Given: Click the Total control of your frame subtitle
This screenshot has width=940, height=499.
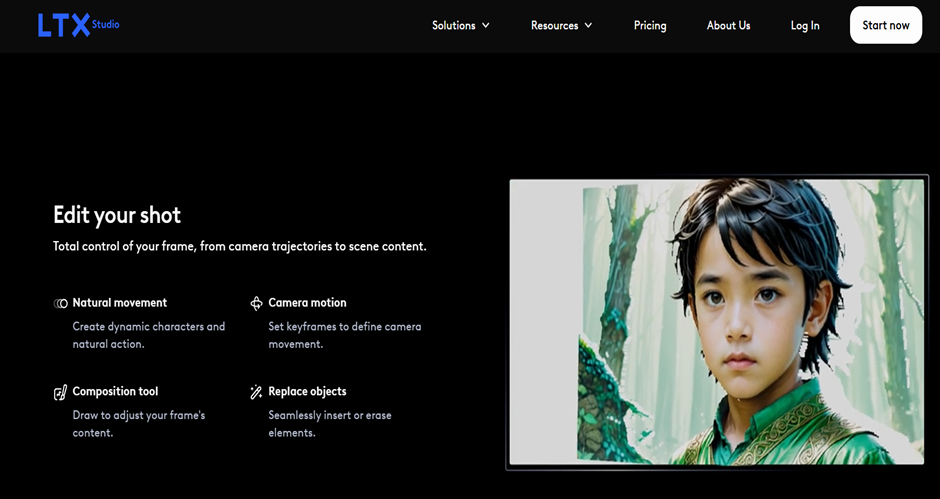Looking at the screenshot, I should pyautogui.click(x=239, y=246).
